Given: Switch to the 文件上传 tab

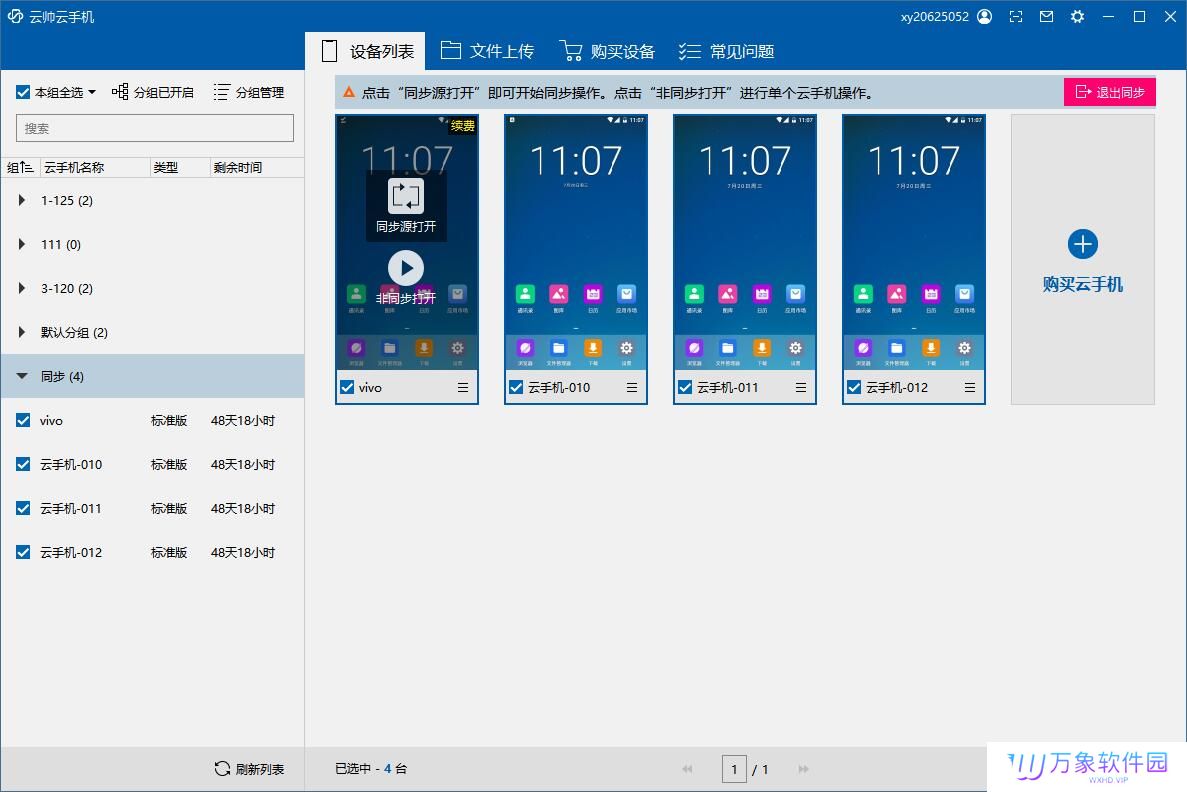Looking at the screenshot, I should (x=487, y=51).
